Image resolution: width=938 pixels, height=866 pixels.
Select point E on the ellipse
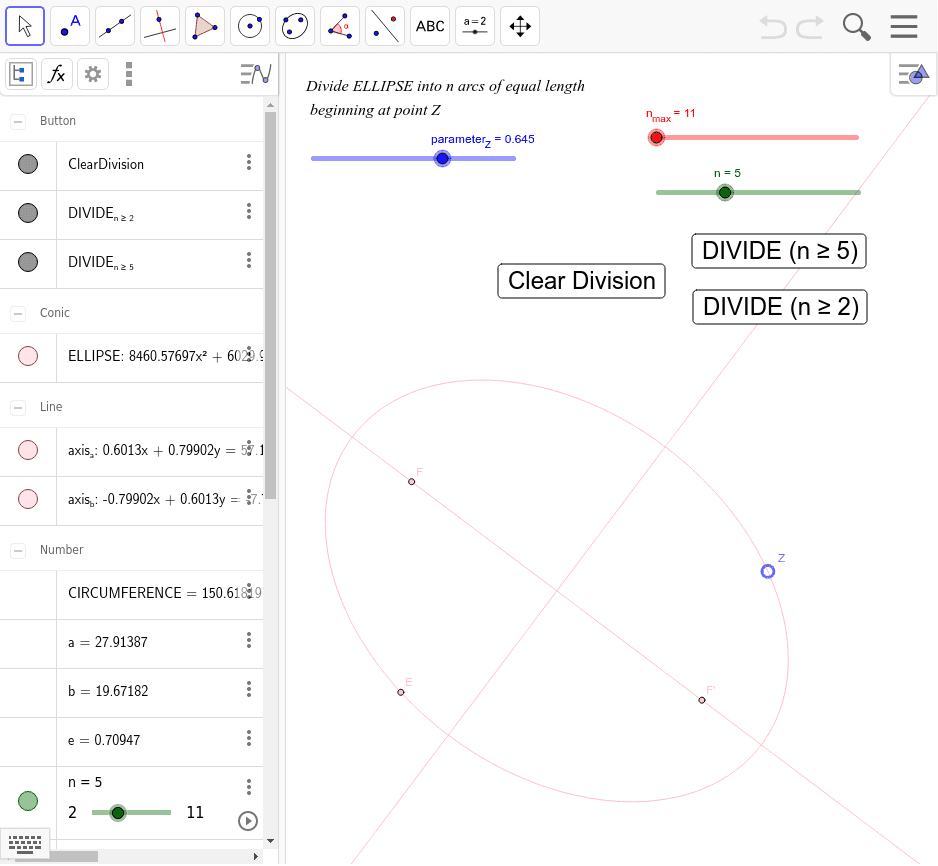pos(401,693)
